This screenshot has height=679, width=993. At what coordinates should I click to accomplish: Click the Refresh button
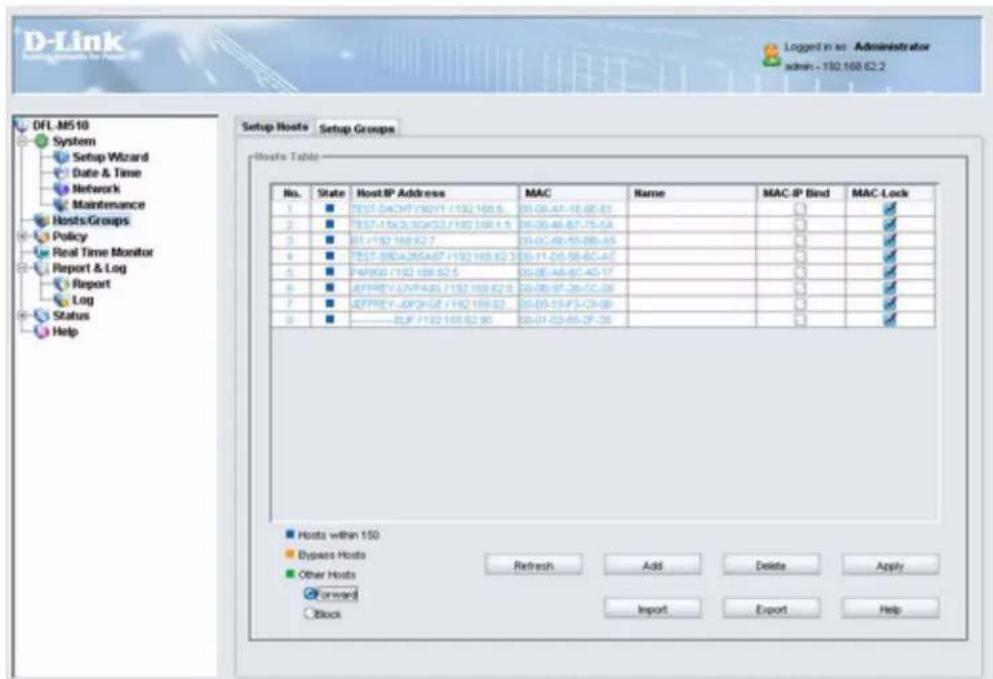(x=533, y=565)
